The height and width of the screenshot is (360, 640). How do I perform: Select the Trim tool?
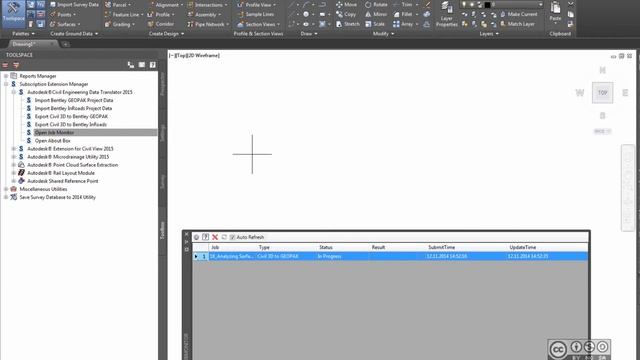[x=403, y=4]
